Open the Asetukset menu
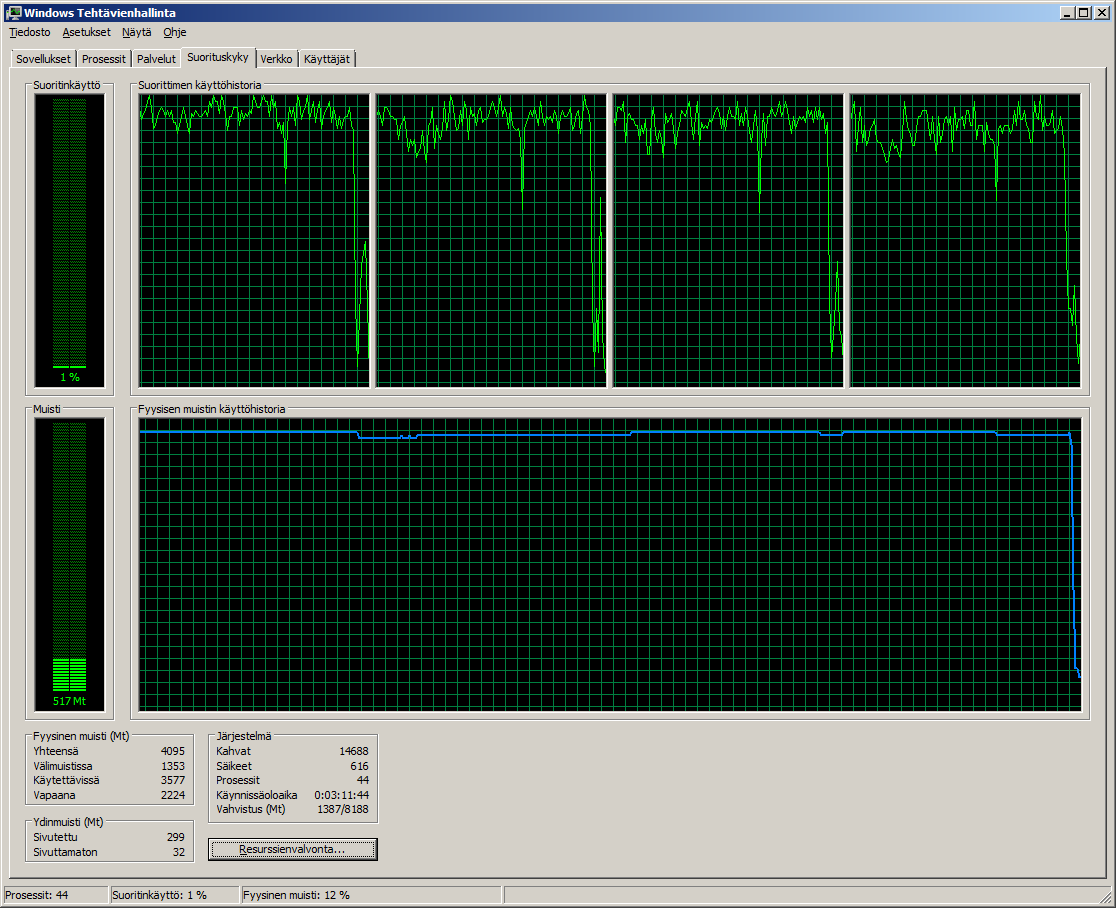The width and height of the screenshot is (1116, 908). [x=86, y=32]
